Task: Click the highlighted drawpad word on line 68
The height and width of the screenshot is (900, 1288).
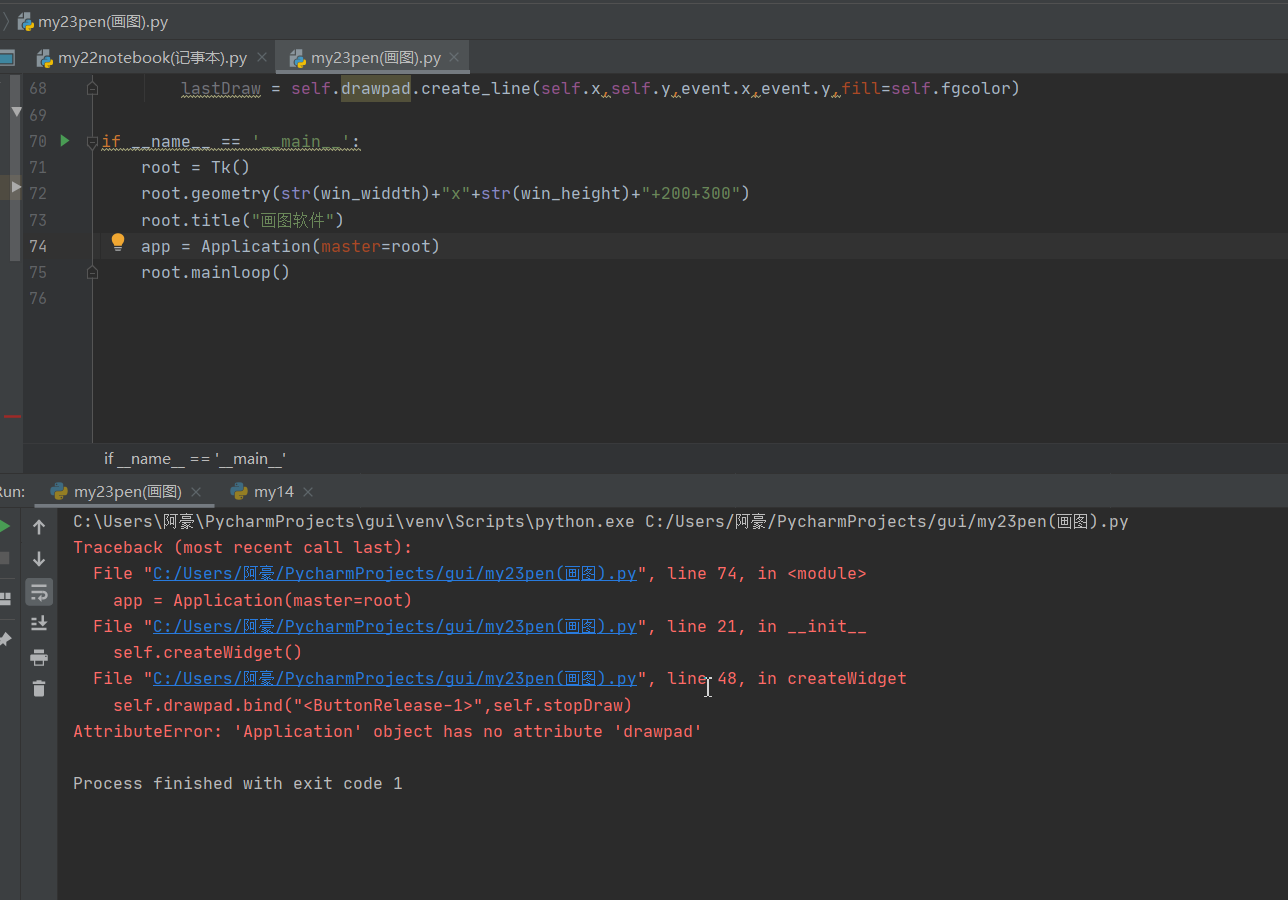Action: pos(376,88)
